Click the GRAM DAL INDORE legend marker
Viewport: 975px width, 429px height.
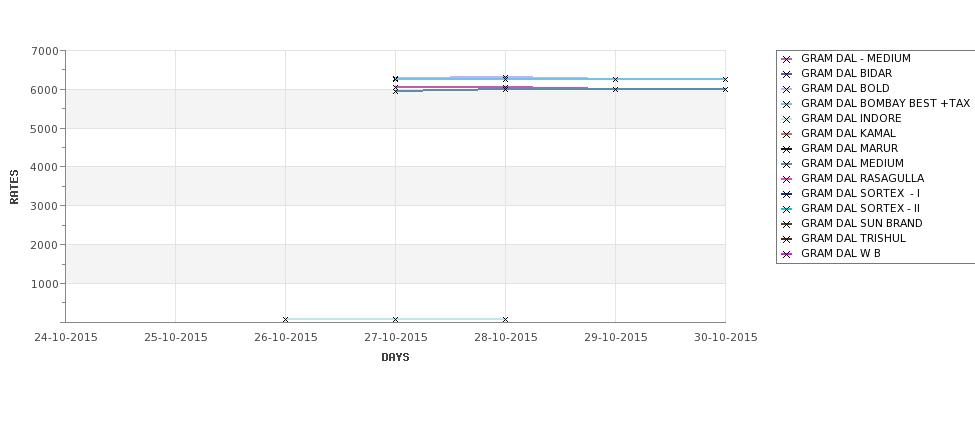click(x=787, y=119)
